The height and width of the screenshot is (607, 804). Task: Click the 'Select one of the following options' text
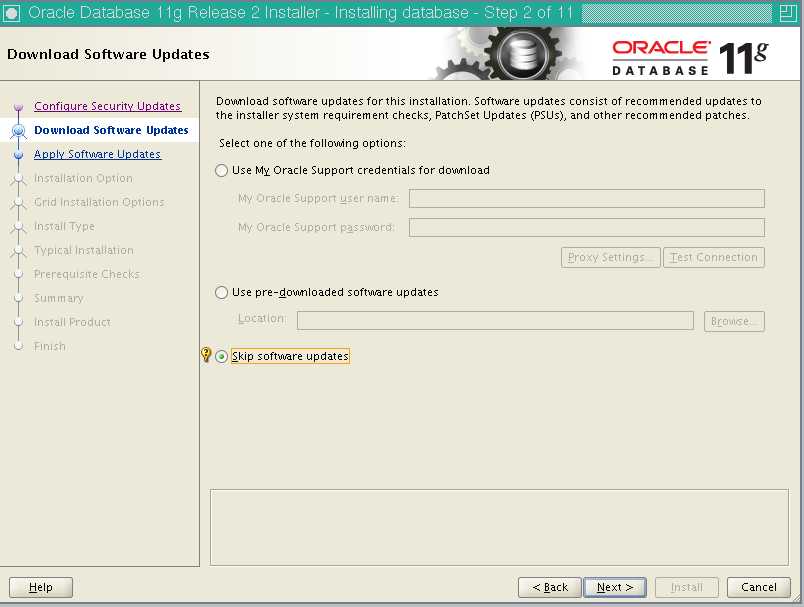(312, 144)
